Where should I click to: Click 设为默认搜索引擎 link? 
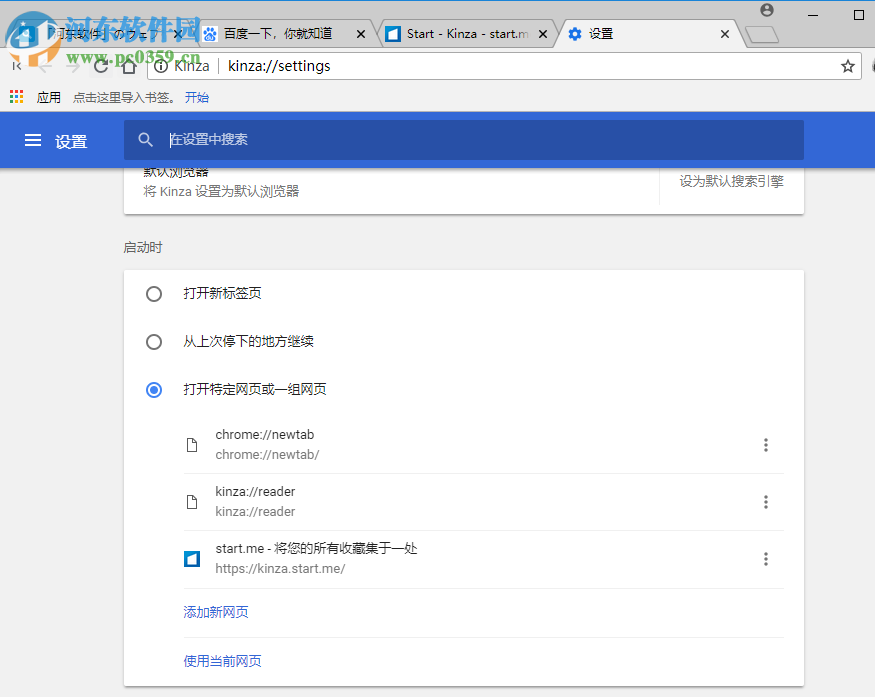[x=731, y=182]
